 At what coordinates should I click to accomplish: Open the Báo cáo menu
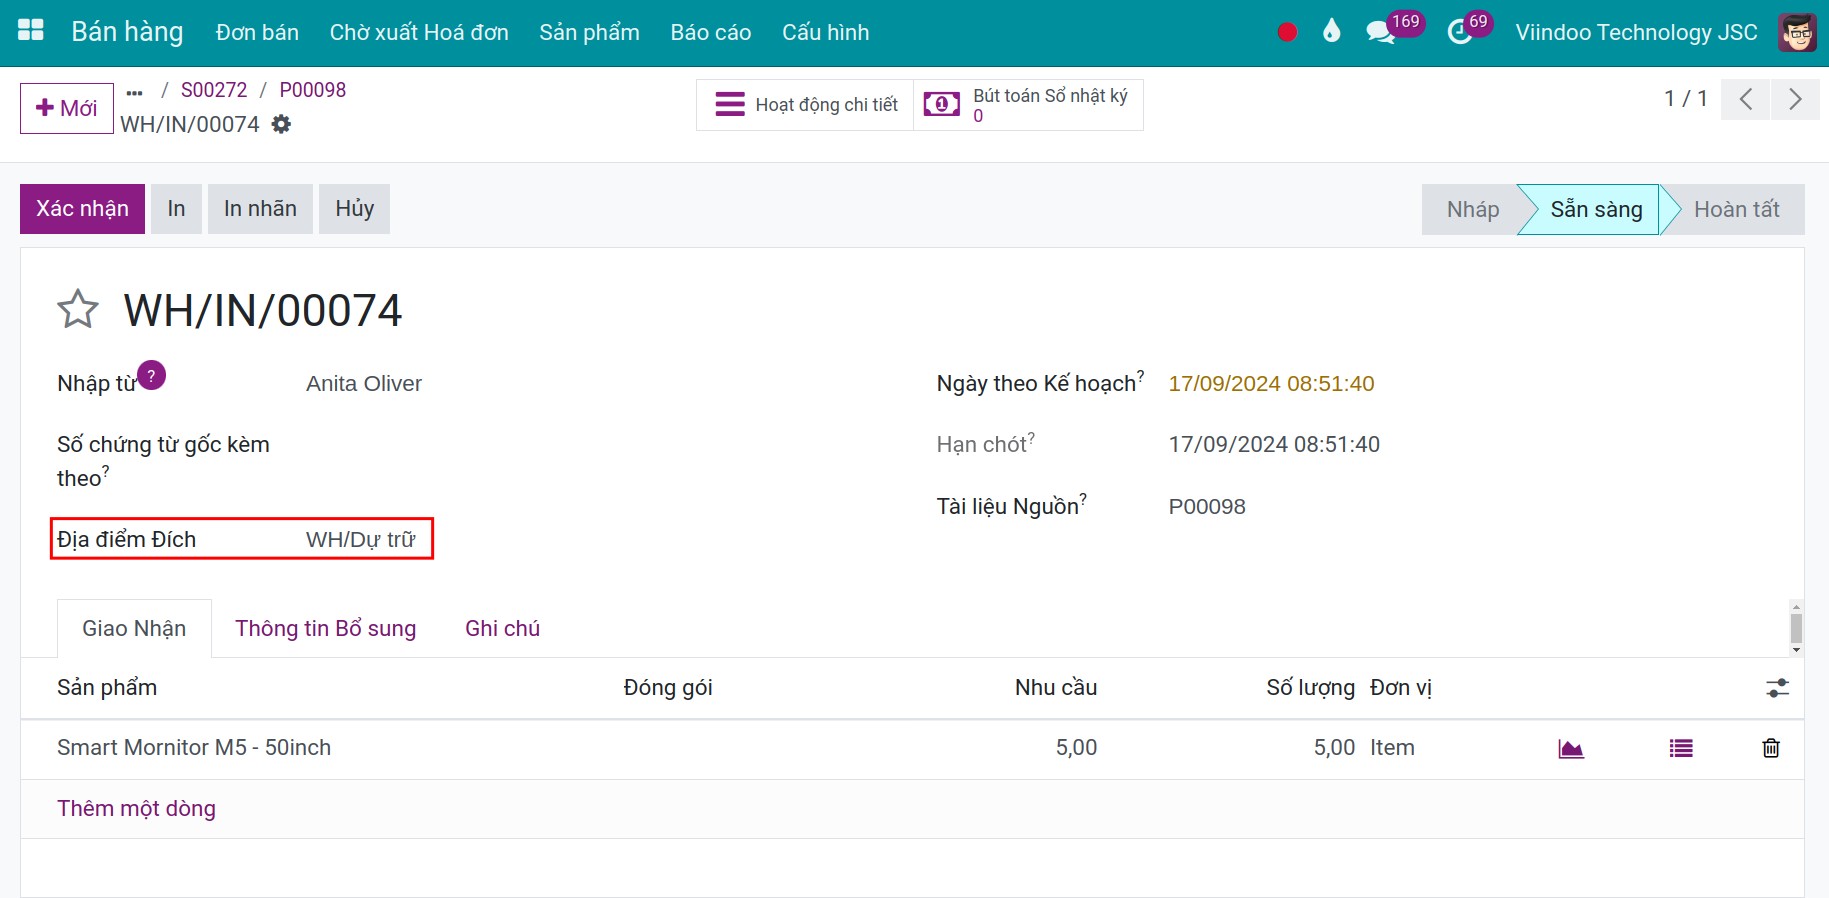click(x=710, y=32)
